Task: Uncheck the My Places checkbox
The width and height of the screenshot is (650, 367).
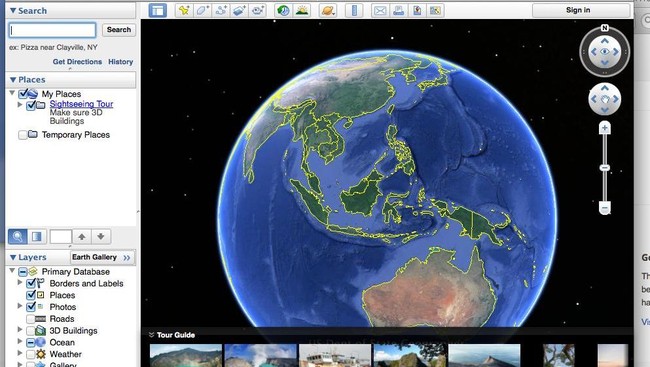Action: tap(23, 94)
